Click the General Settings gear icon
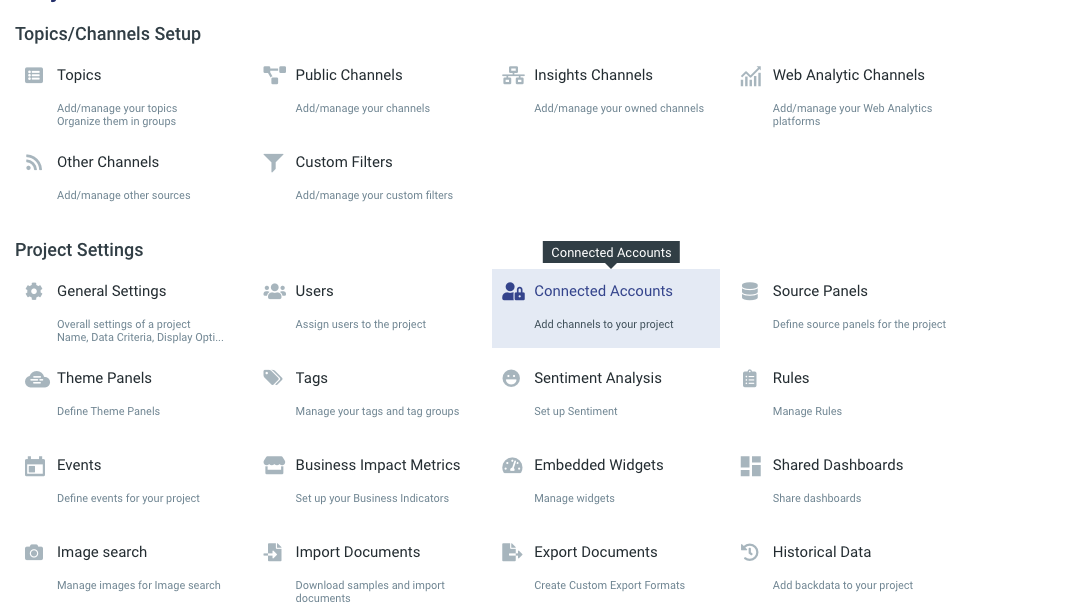1074x615 pixels. point(34,291)
